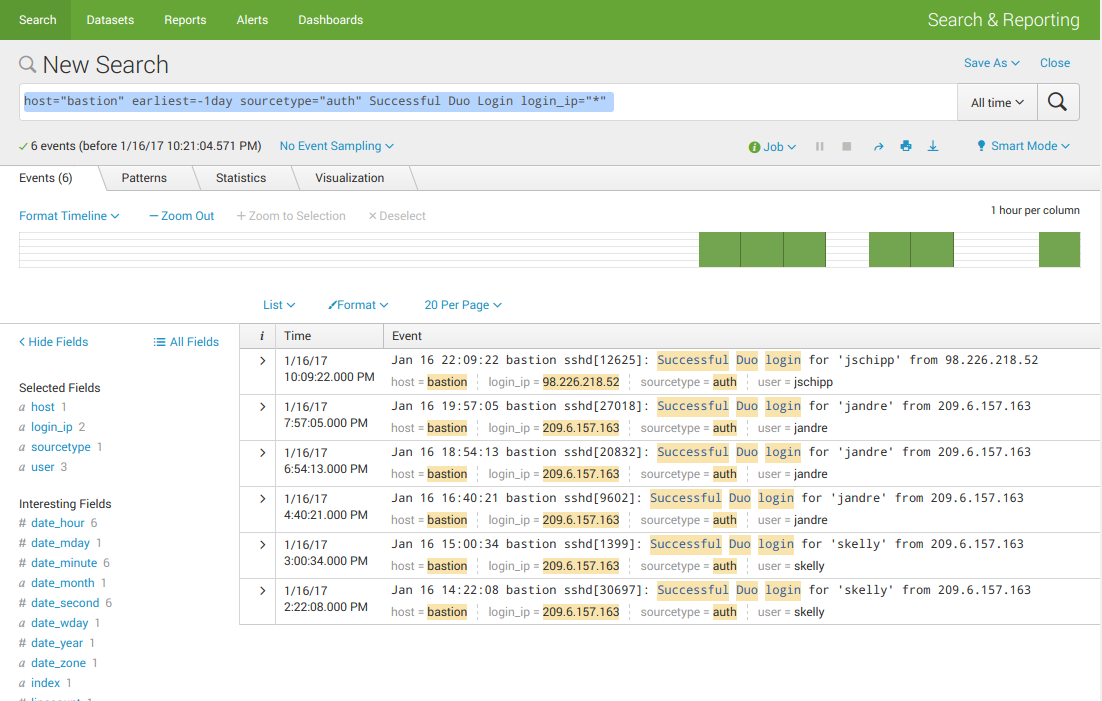
Task: Open the Save As menu
Action: point(991,63)
